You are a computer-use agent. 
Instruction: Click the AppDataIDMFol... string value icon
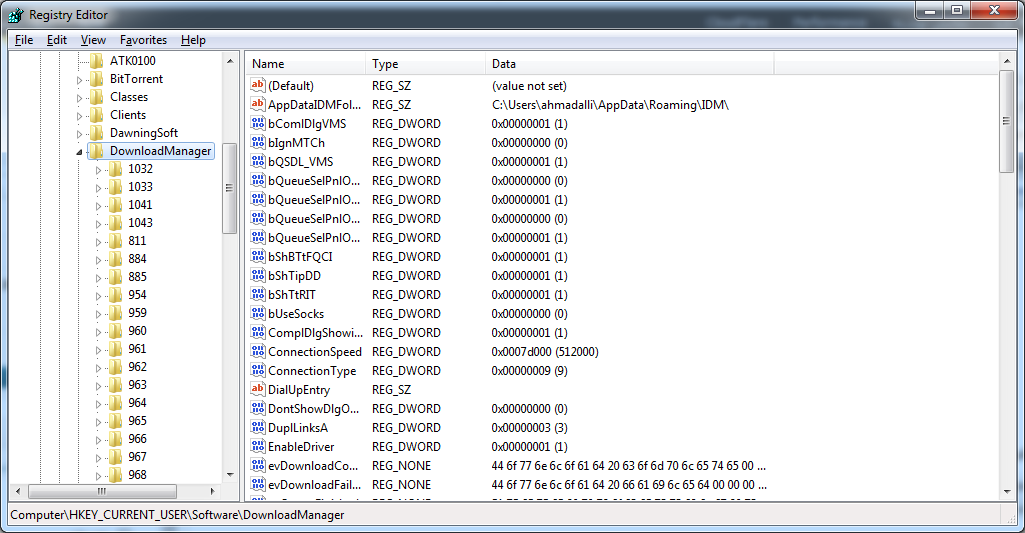click(x=258, y=104)
